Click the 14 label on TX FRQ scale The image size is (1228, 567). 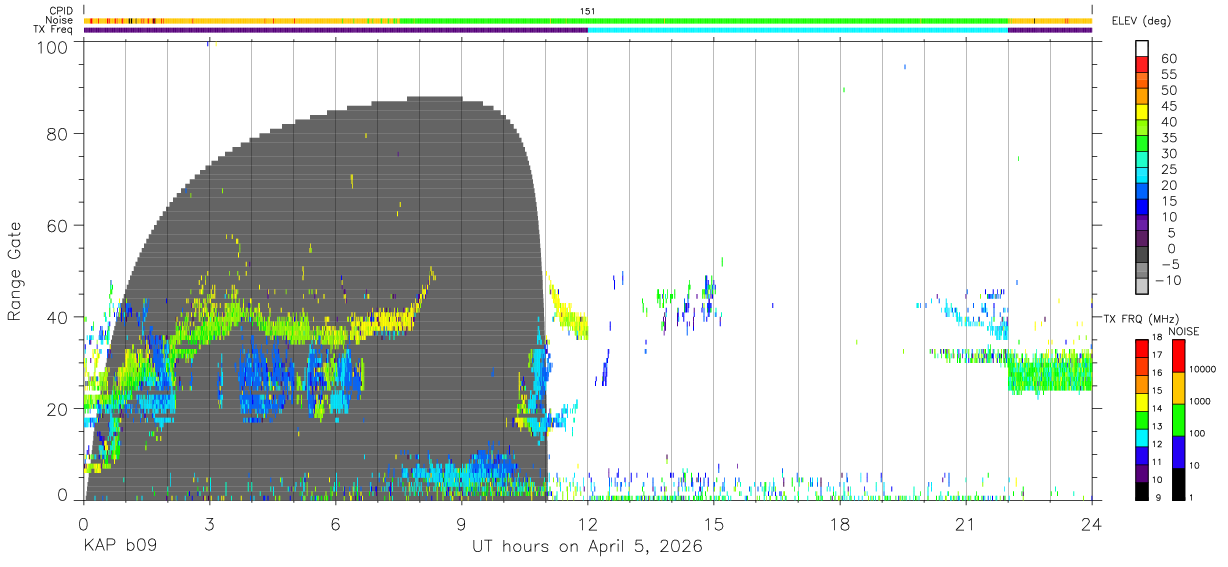point(1158,409)
